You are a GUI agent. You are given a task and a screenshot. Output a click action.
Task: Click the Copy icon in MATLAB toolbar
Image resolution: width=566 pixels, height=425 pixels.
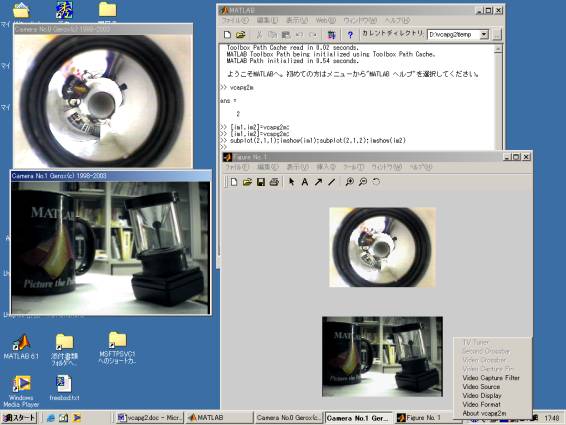[273, 35]
